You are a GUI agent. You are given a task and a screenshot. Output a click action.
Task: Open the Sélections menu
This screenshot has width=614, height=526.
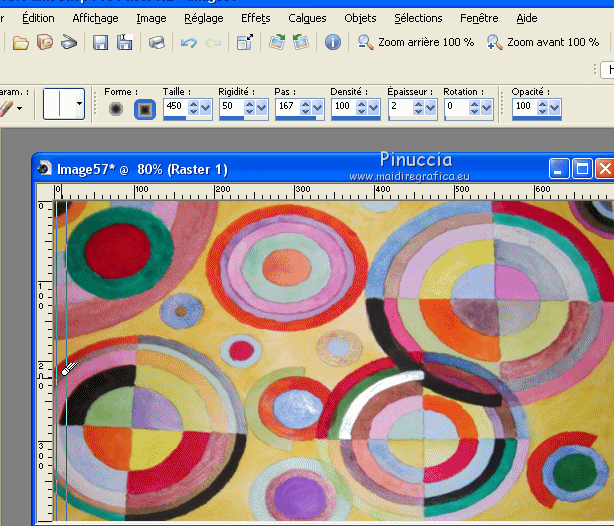[418, 18]
